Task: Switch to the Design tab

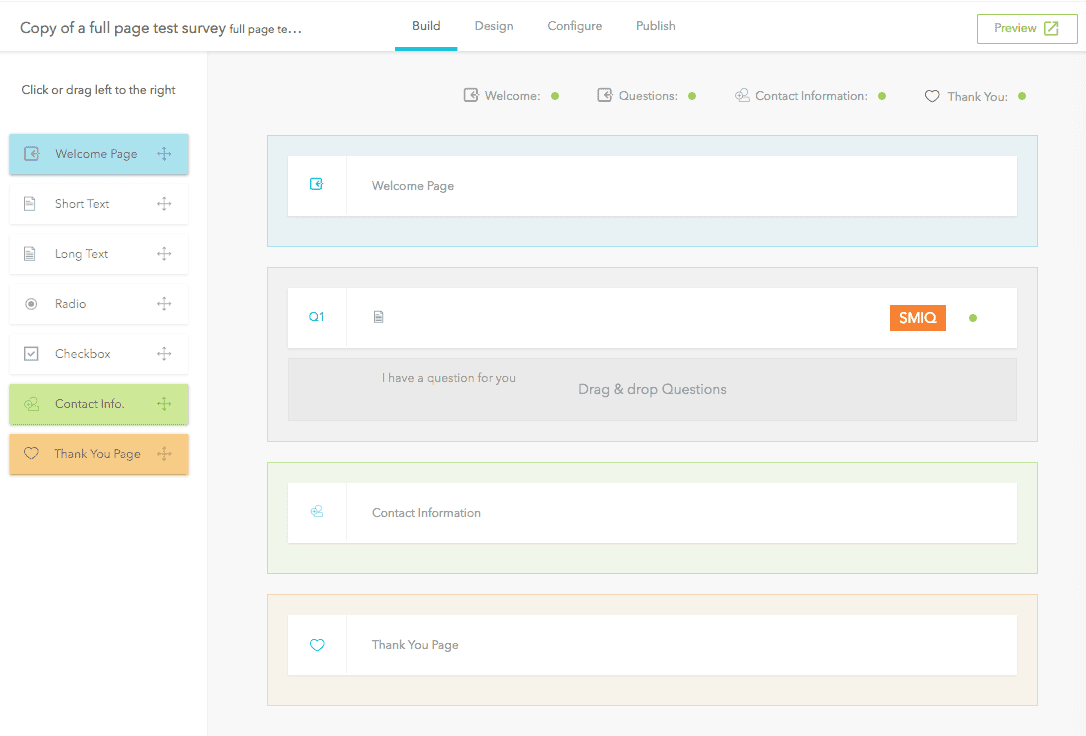Action: (x=494, y=26)
